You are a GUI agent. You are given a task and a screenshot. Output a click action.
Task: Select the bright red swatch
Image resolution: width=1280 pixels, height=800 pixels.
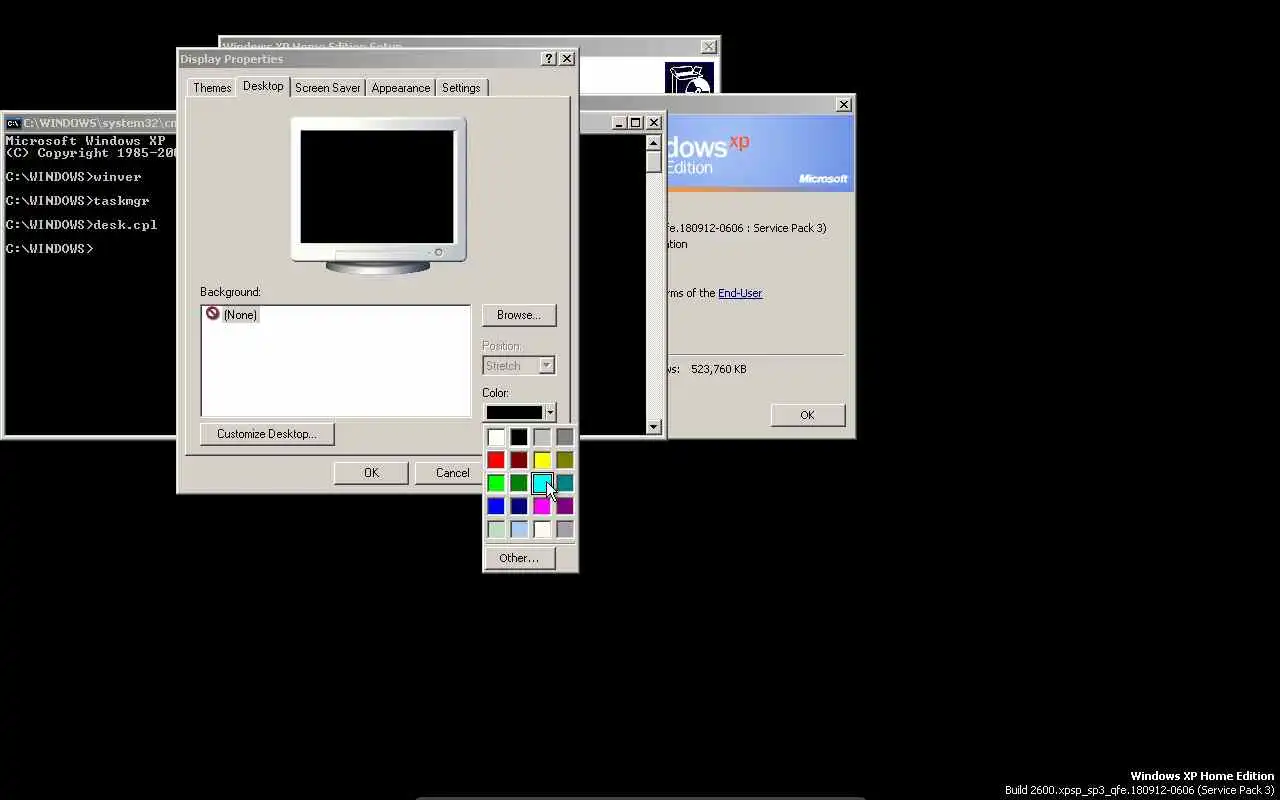point(496,460)
